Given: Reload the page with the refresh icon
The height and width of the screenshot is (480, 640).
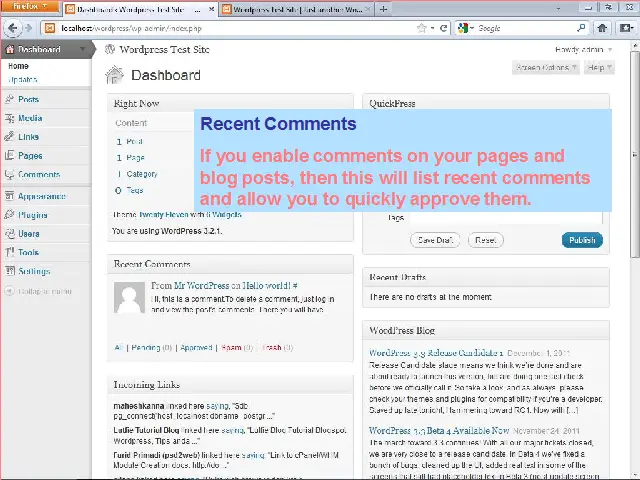Looking at the screenshot, I should (x=443, y=28).
